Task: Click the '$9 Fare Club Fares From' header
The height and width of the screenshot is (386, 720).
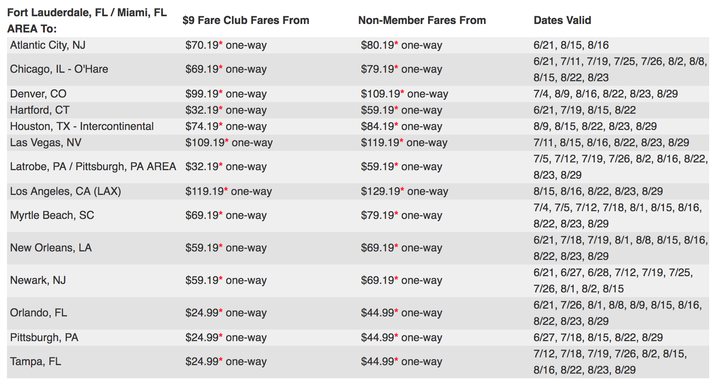Action: (x=246, y=21)
